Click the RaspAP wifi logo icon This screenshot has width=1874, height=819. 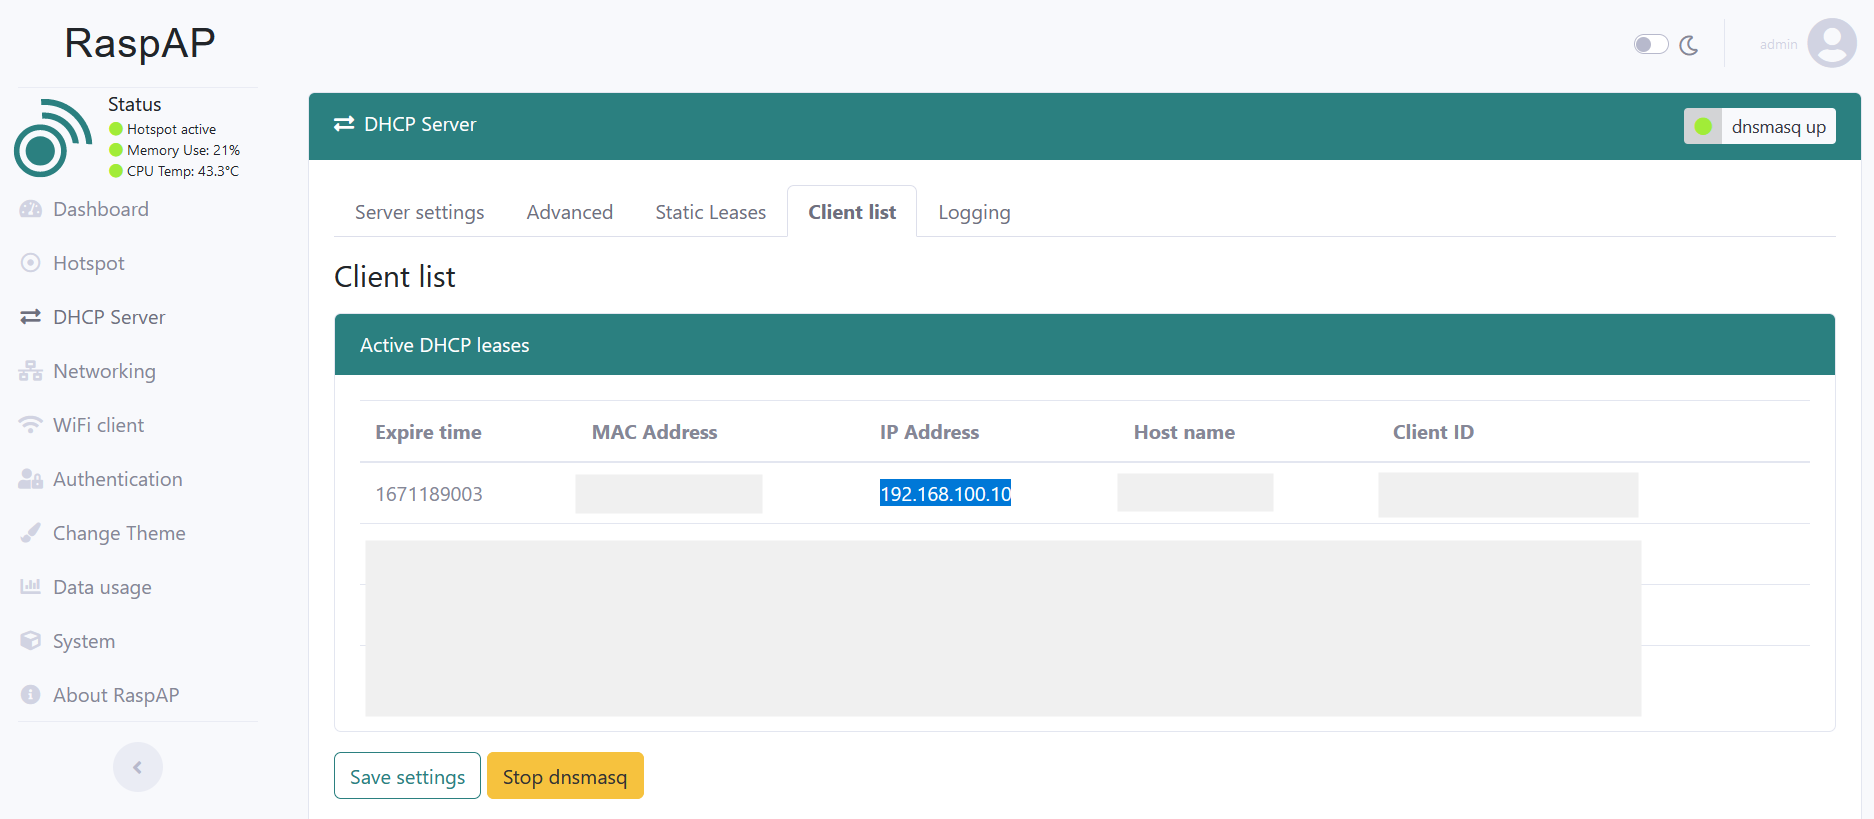point(53,138)
